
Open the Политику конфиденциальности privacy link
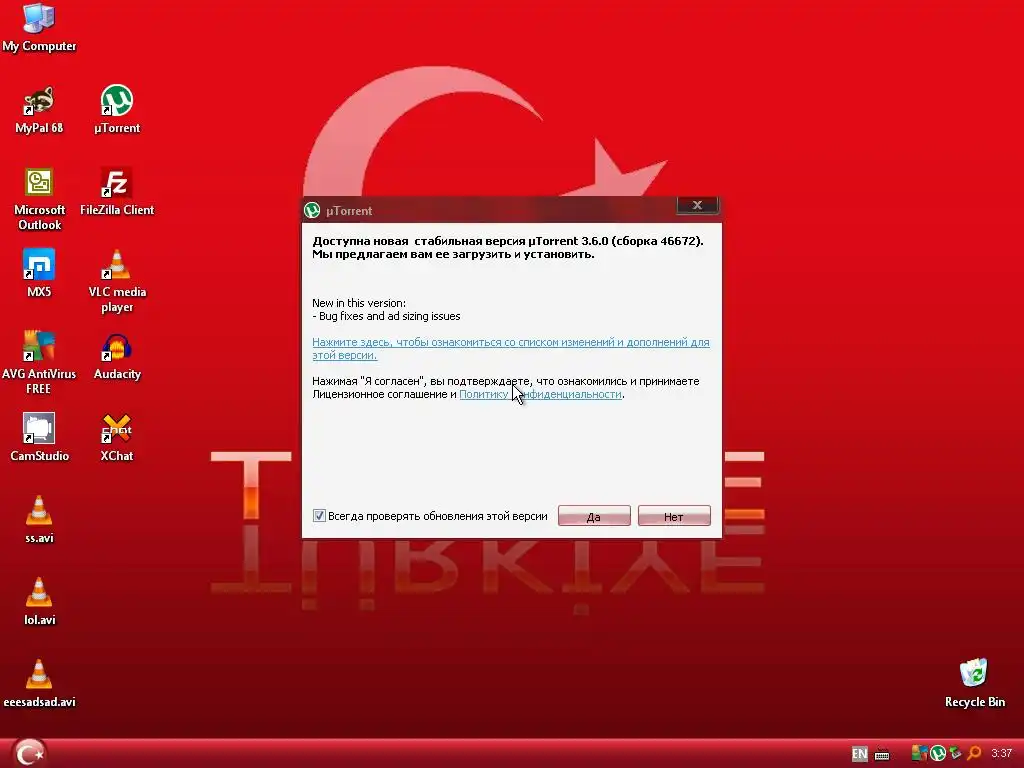(540, 394)
